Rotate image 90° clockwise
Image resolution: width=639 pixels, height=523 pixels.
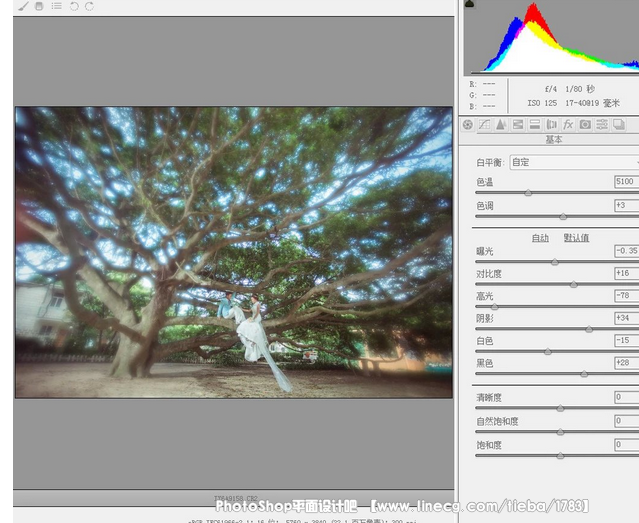click(89, 6)
